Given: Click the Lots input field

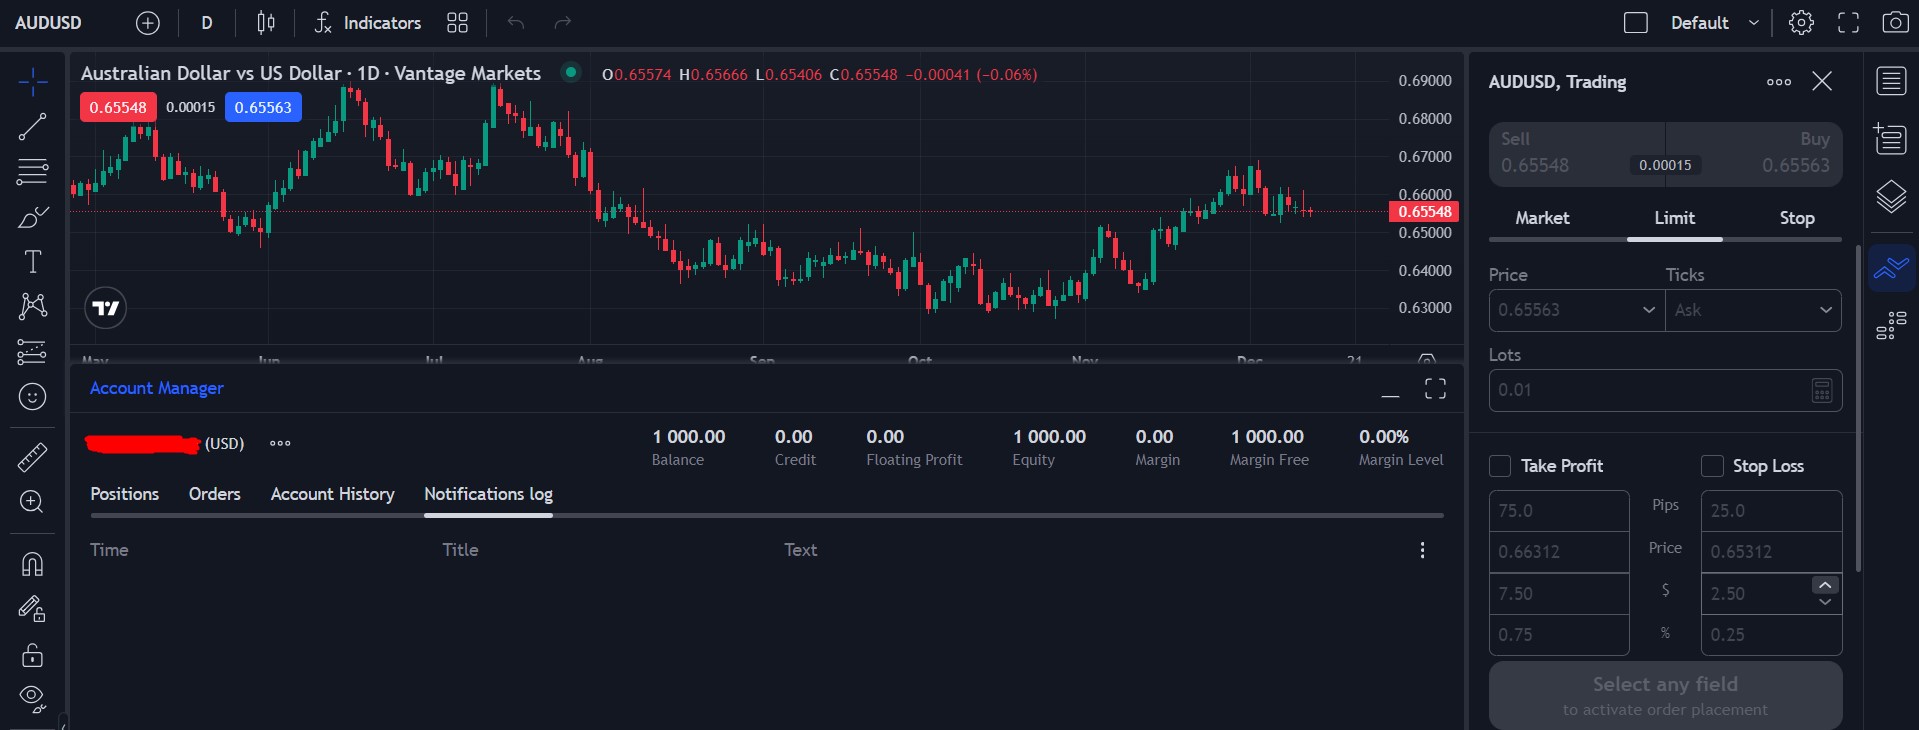Looking at the screenshot, I should (x=1650, y=390).
